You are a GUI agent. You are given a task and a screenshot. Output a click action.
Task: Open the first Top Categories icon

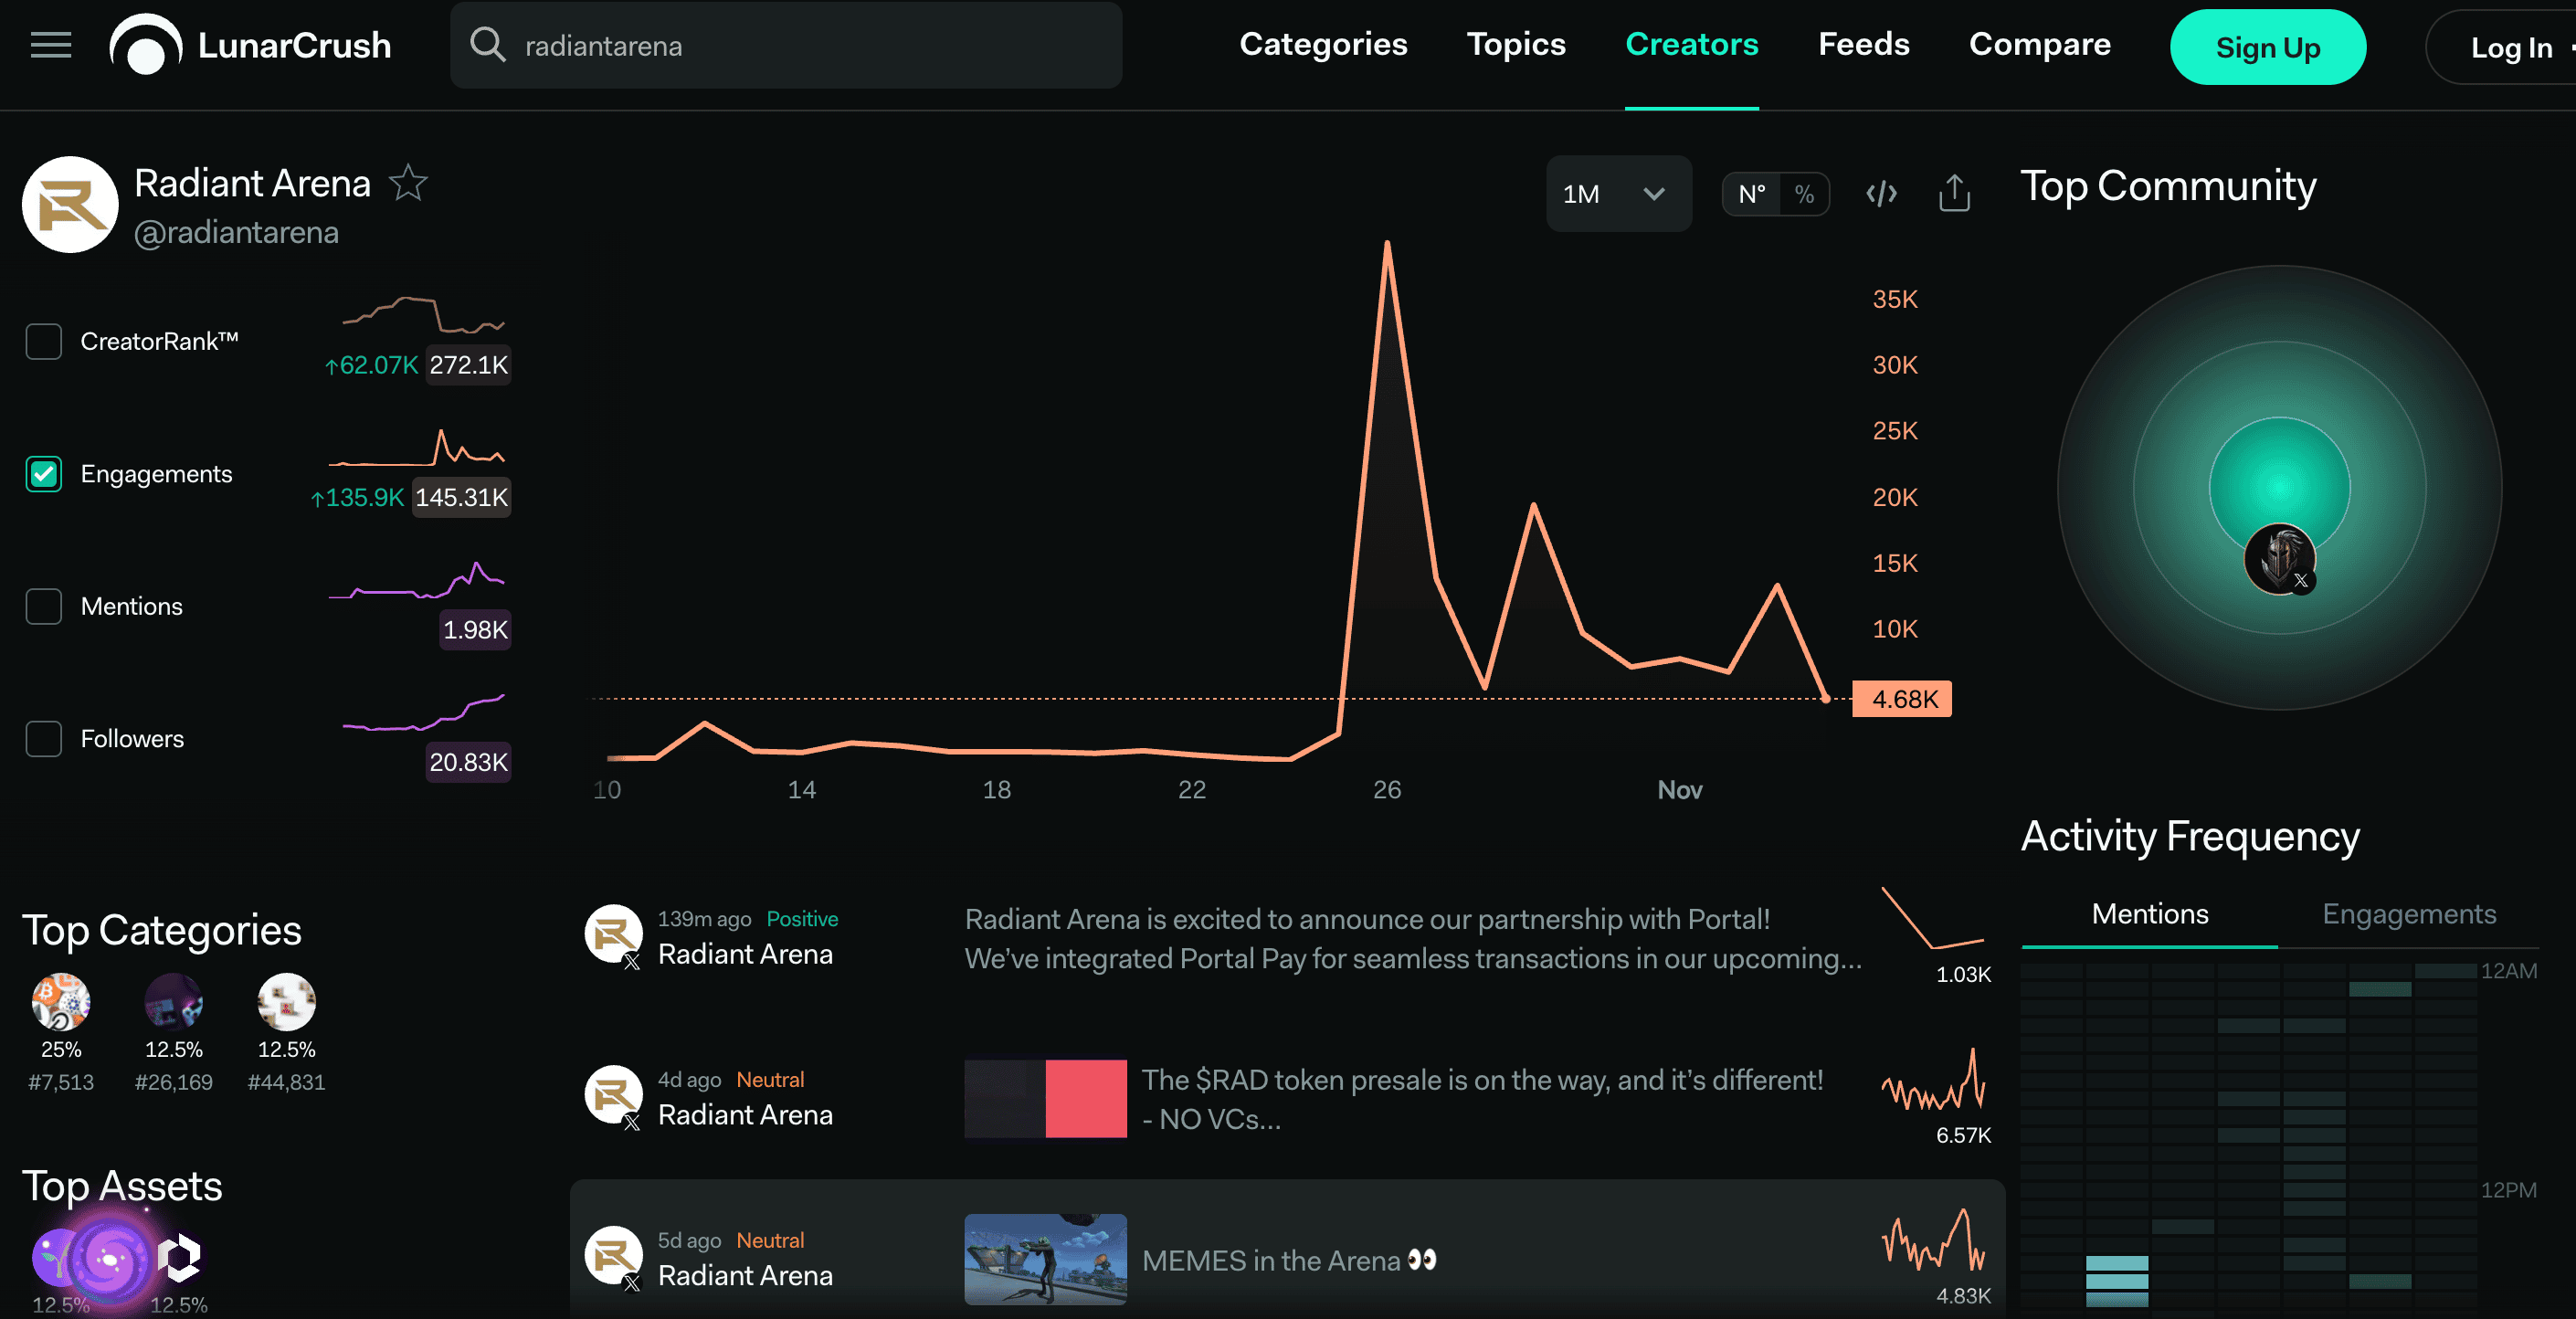[x=61, y=1002]
